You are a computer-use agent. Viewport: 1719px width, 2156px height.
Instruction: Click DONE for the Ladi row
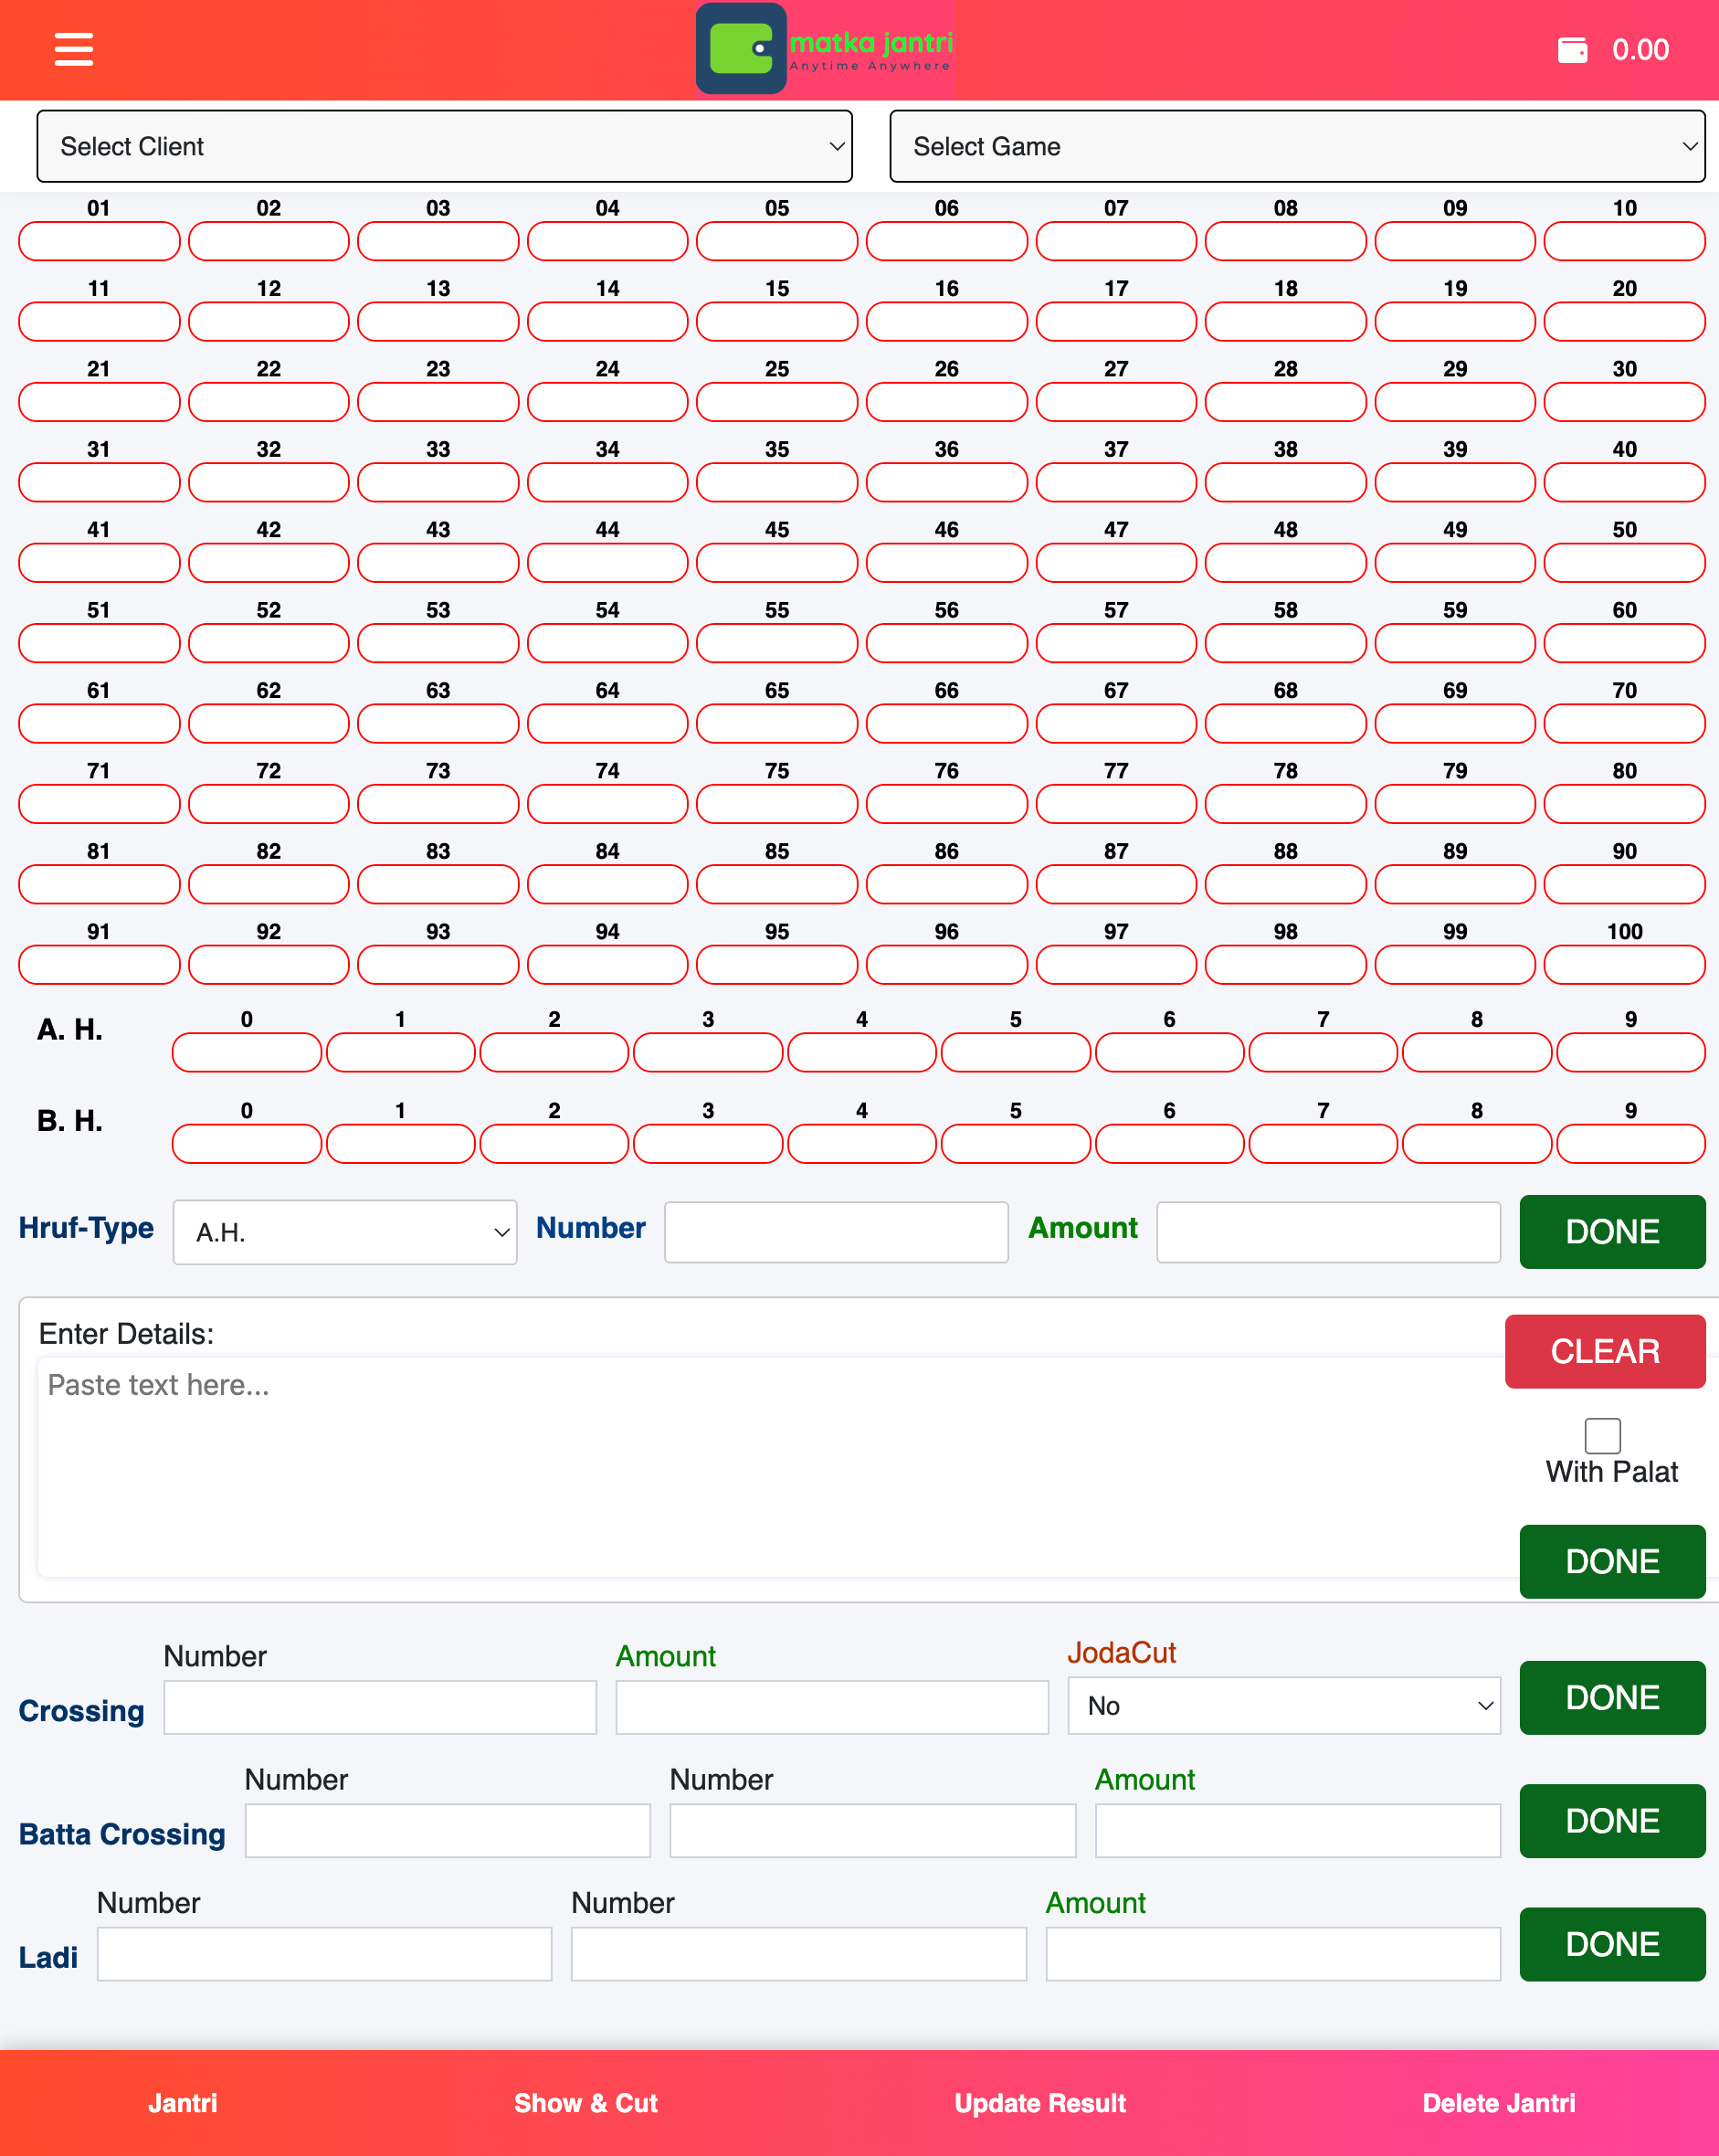pyautogui.click(x=1611, y=1944)
